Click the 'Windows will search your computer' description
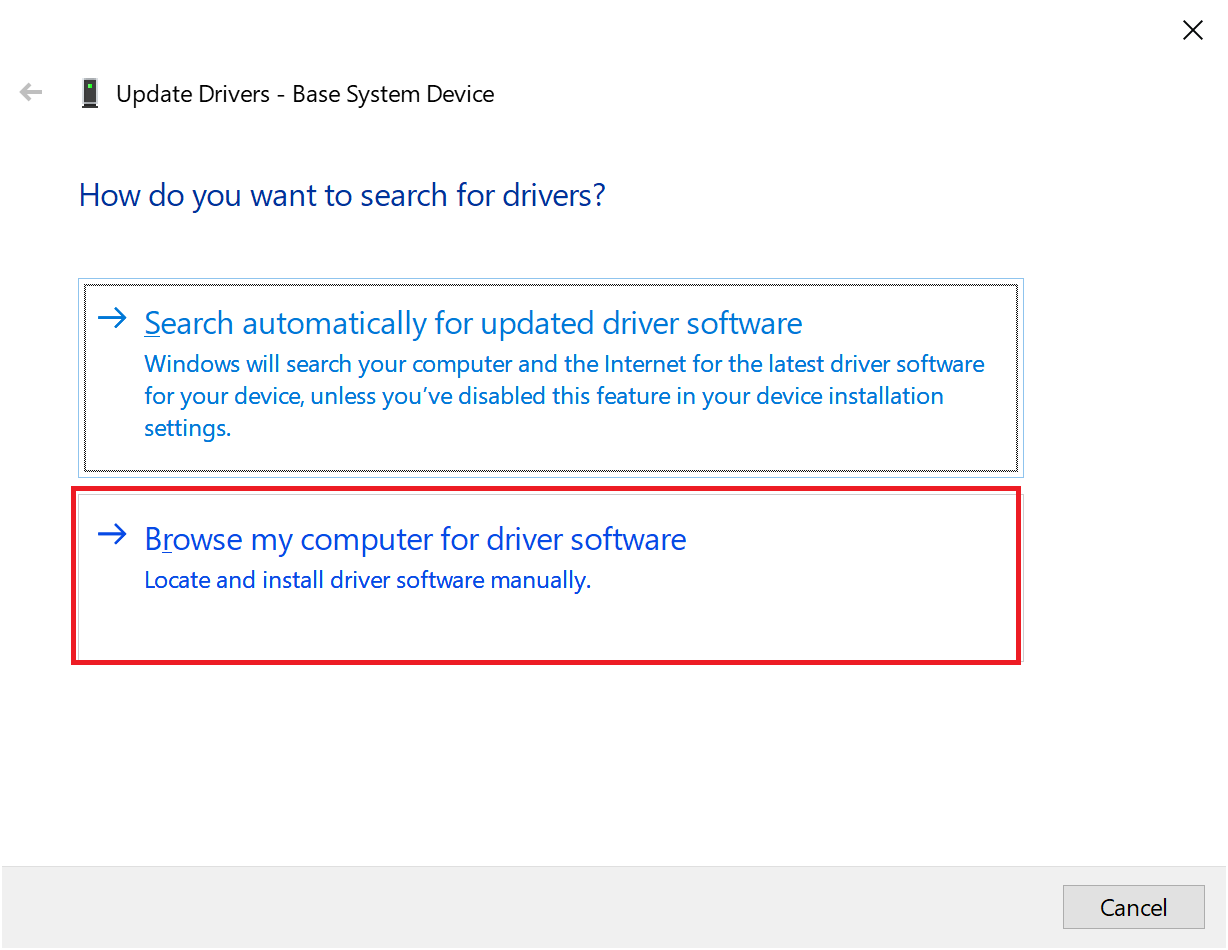Screen dimensions: 1228x950 [564, 396]
